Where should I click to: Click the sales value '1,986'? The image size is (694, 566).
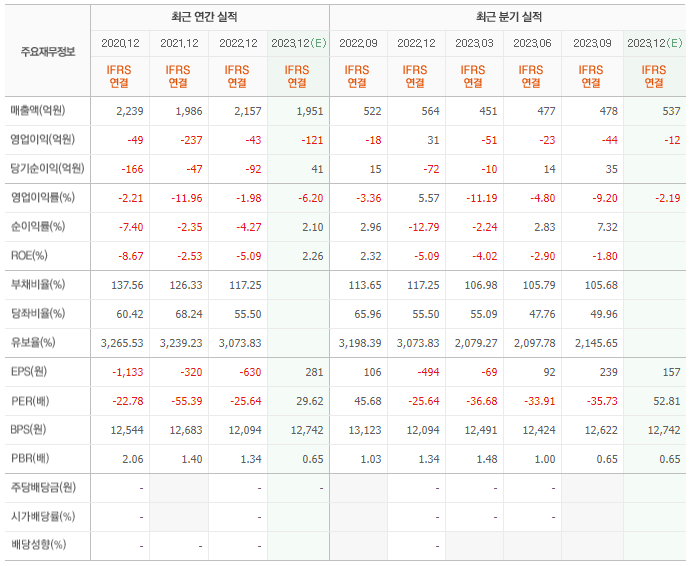click(189, 111)
